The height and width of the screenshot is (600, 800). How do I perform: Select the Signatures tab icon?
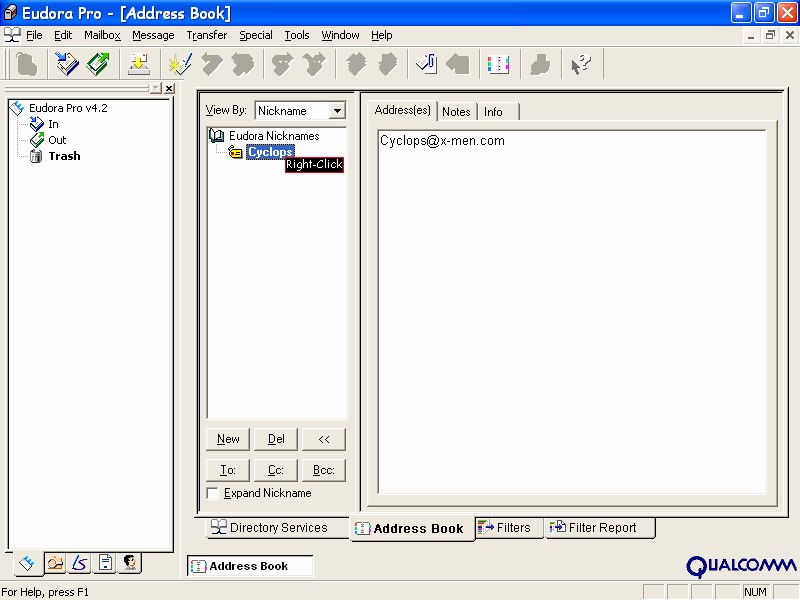(80, 563)
